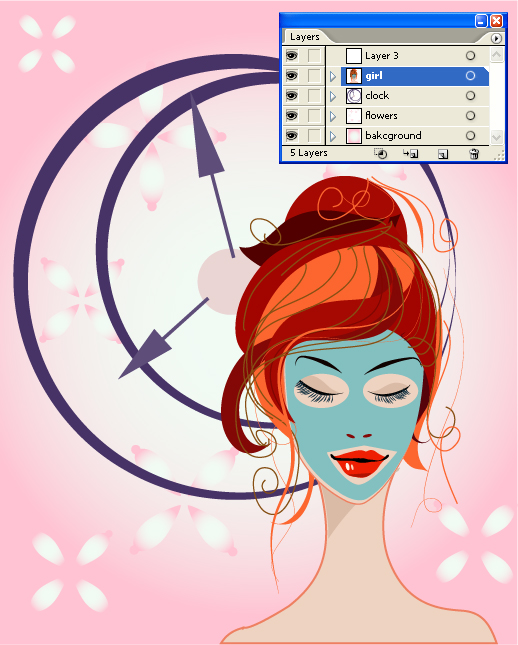
Task: Open the Layers panel flyout menu
Action: (496, 38)
